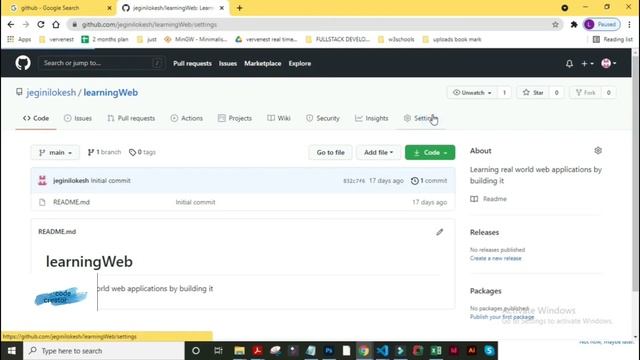Open the w3schools bookmark folder

pos(396,39)
